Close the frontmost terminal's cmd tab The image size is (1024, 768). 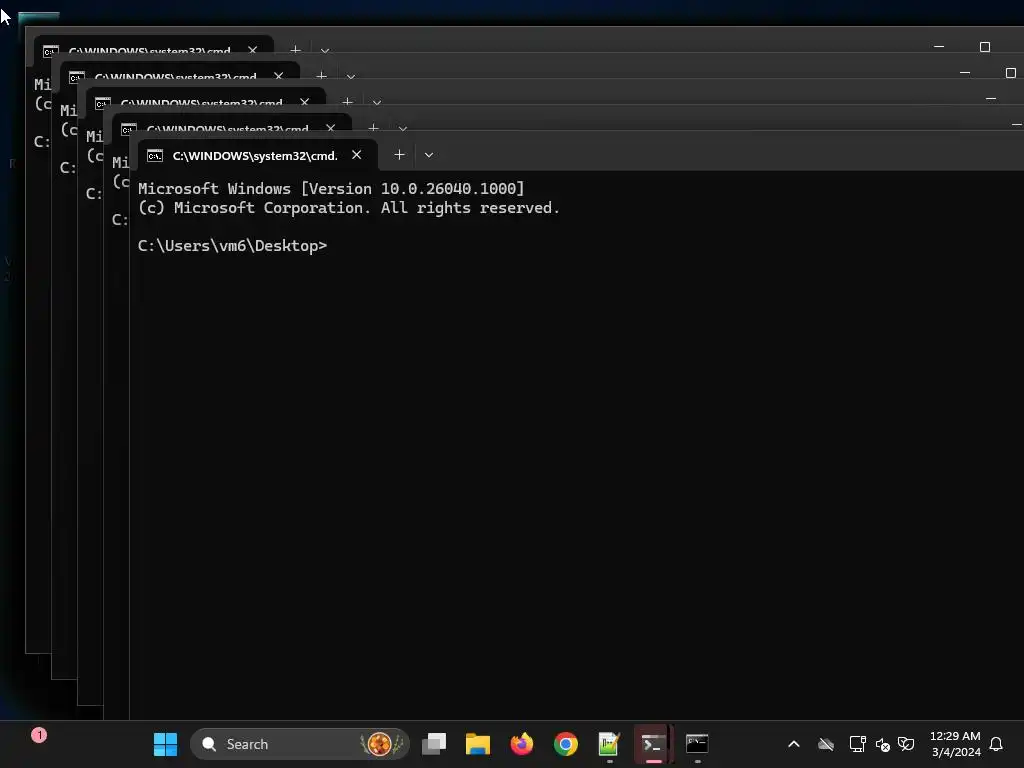pyautogui.click(x=357, y=155)
